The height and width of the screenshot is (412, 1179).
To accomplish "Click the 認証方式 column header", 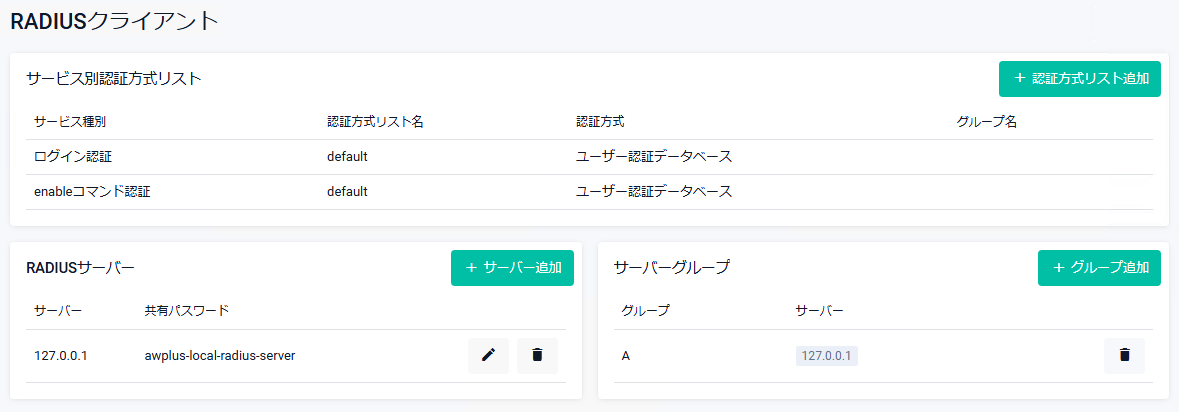I will click(x=600, y=122).
